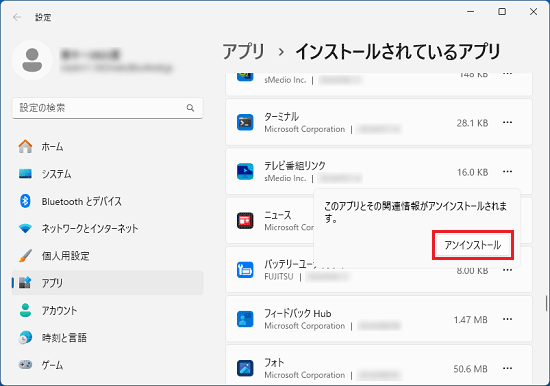The height and width of the screenshot is (386, 550).
Task: Open more options for バッテリーユーティリティ
Action: 507,270
